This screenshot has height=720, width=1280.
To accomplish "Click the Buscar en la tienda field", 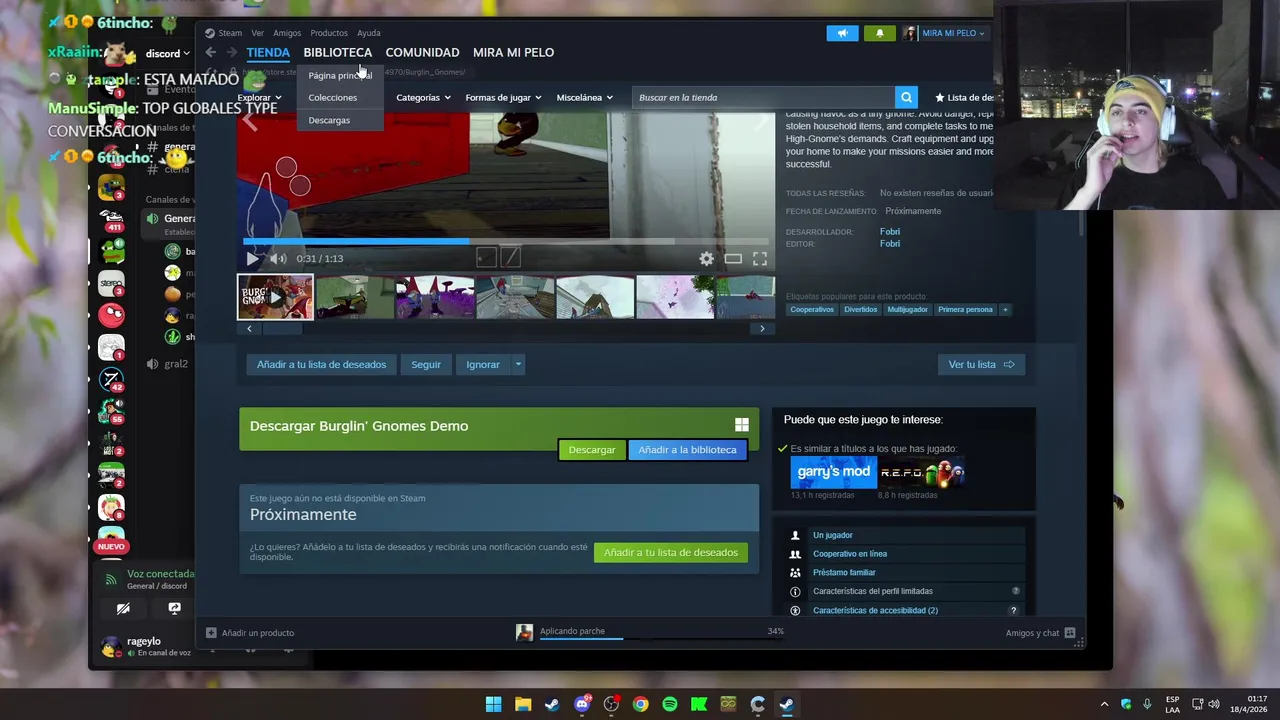I will pyautogui.click(x=764, y=97).
